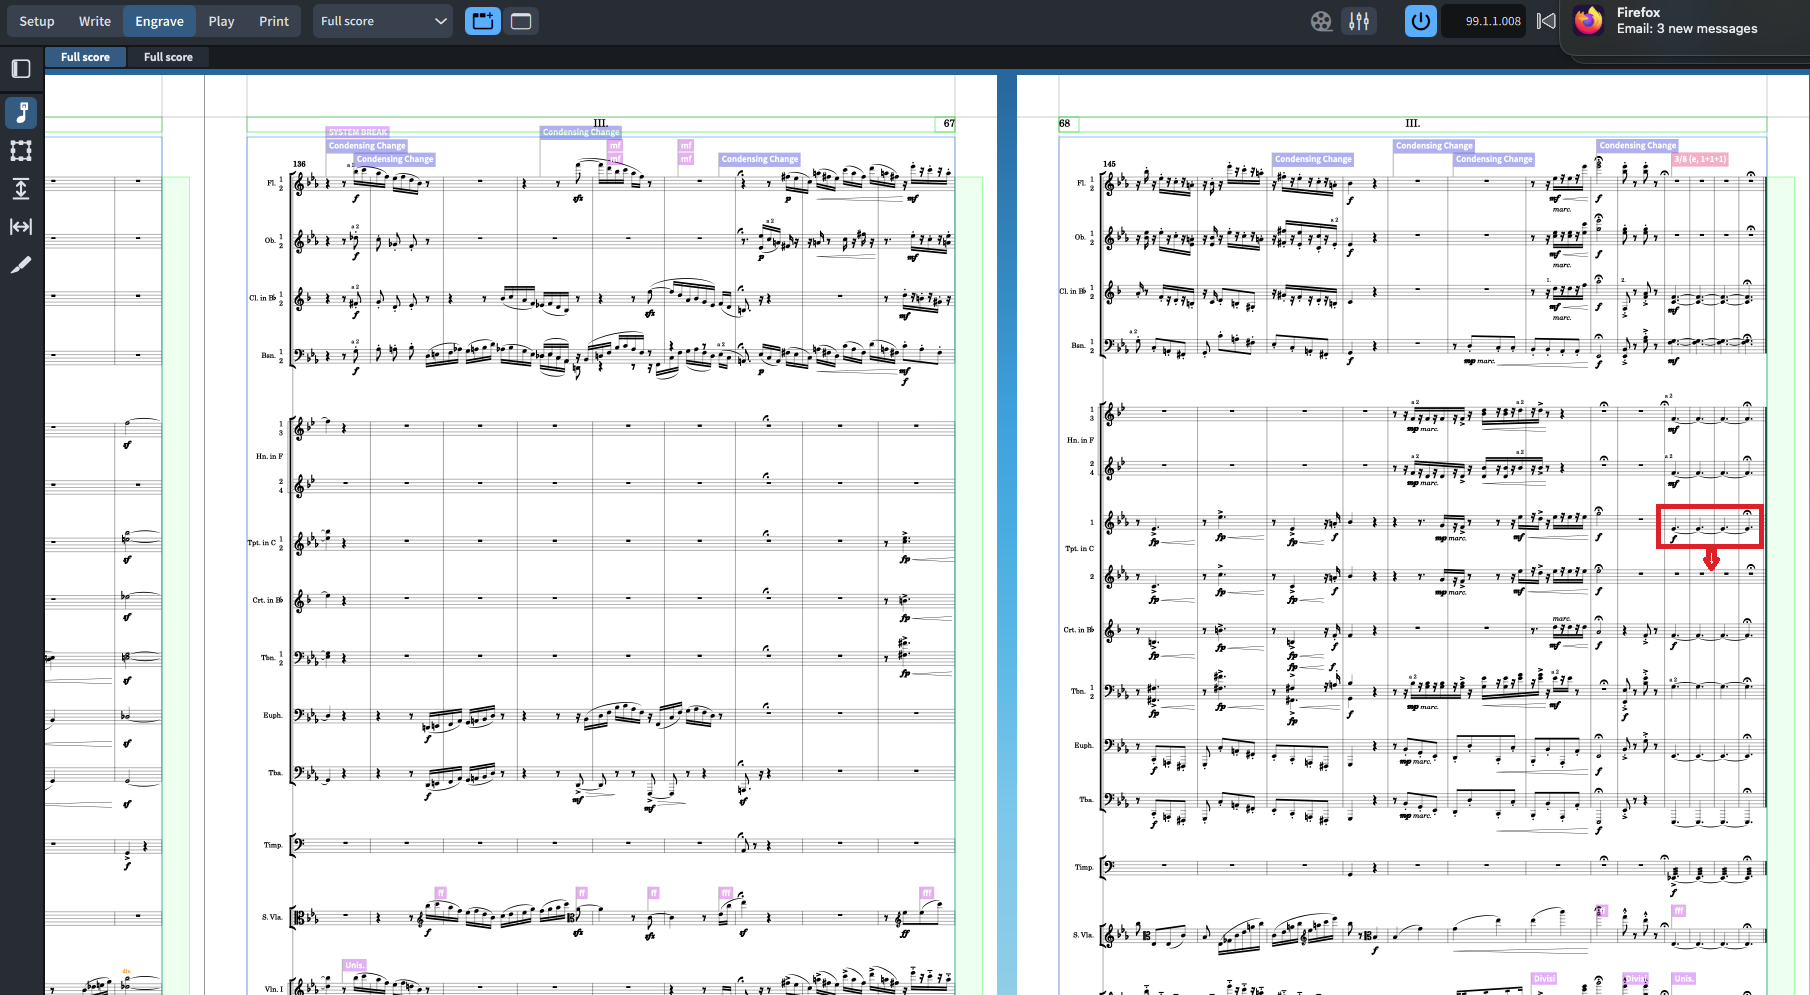Click page number 68

(1064, 124)
